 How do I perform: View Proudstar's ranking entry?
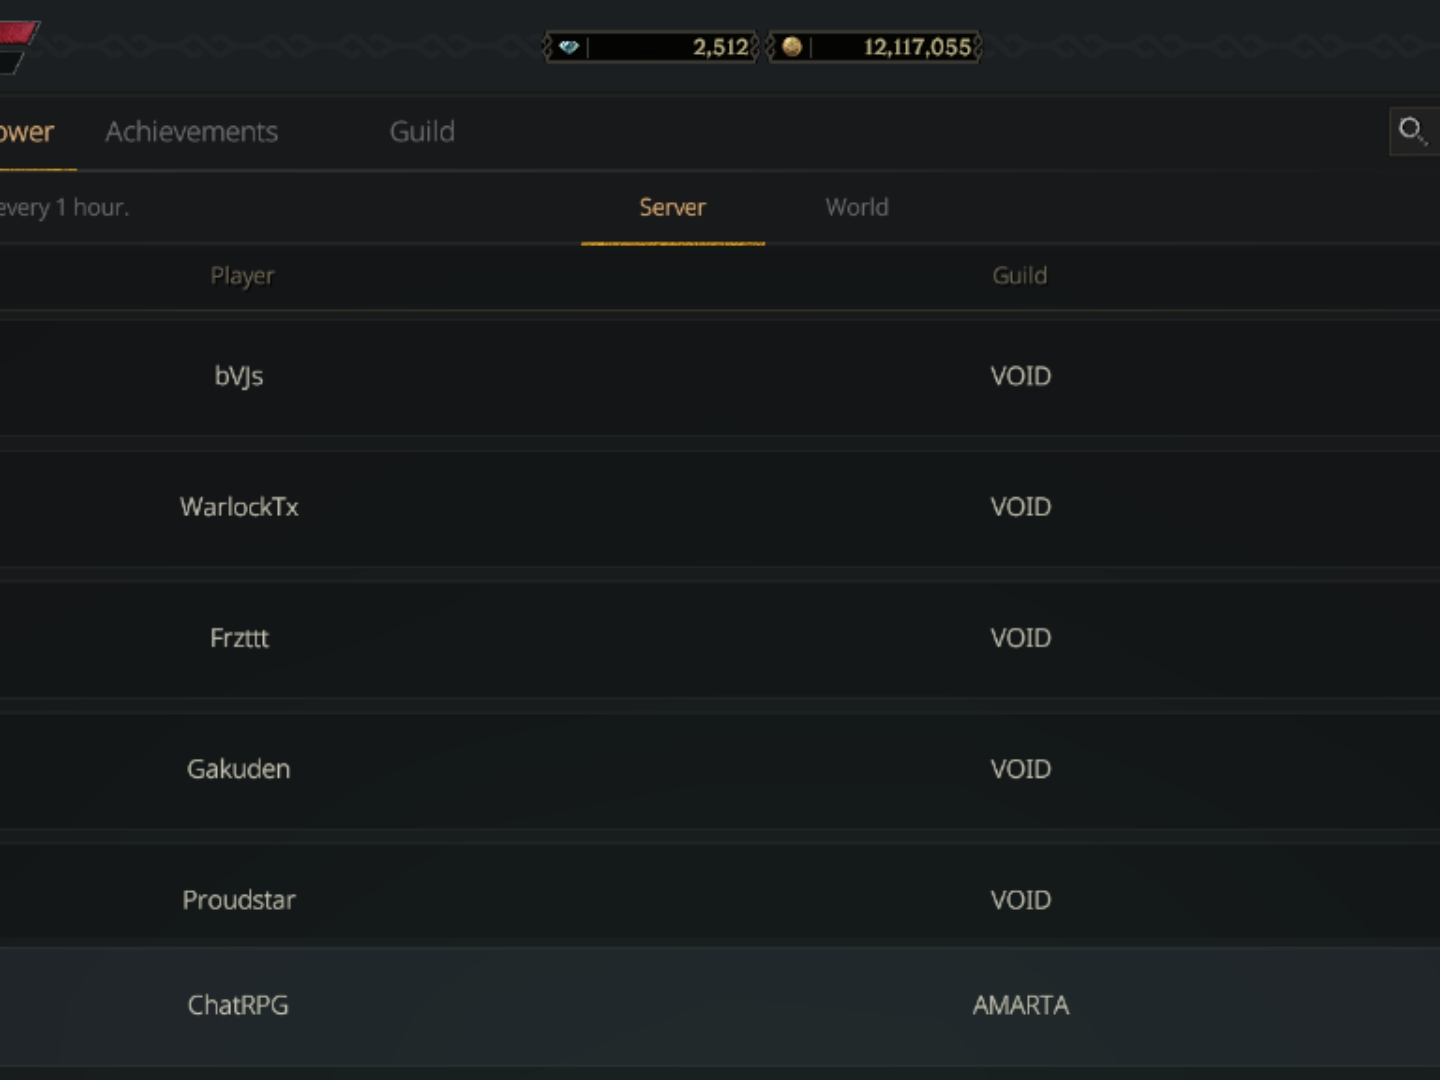[239, 900]
